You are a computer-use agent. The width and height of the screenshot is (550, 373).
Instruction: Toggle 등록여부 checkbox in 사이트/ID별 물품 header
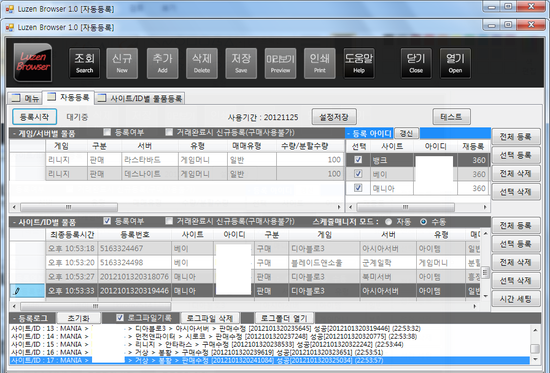point(107,221)
